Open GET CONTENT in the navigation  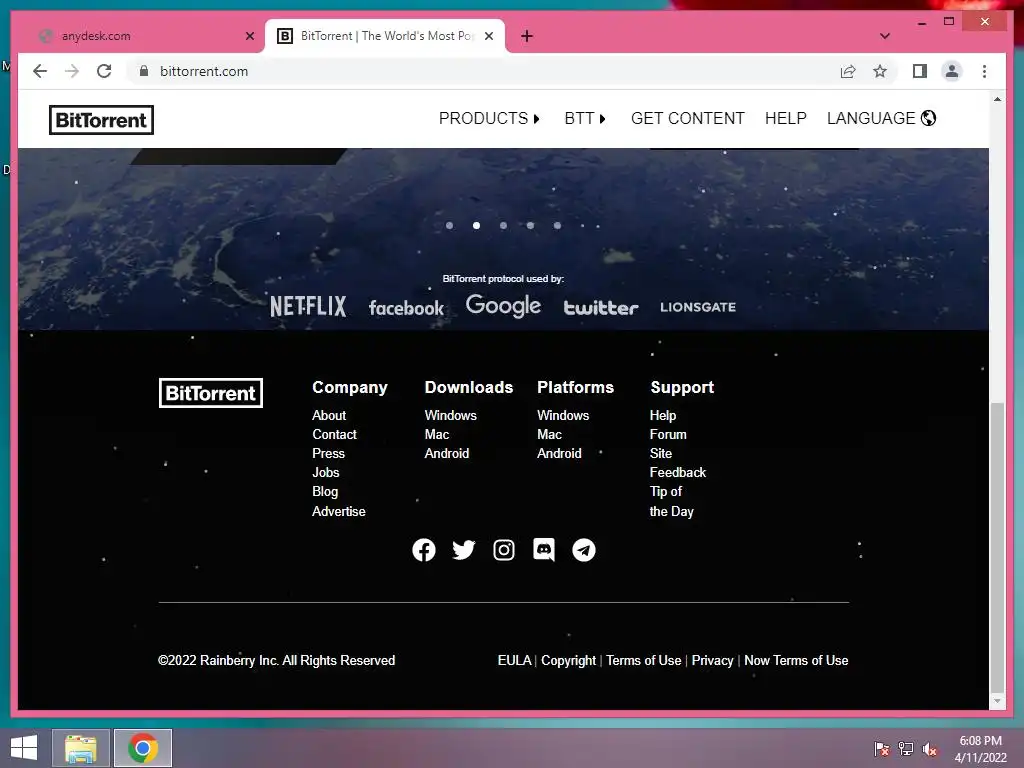tap(687, 118)
